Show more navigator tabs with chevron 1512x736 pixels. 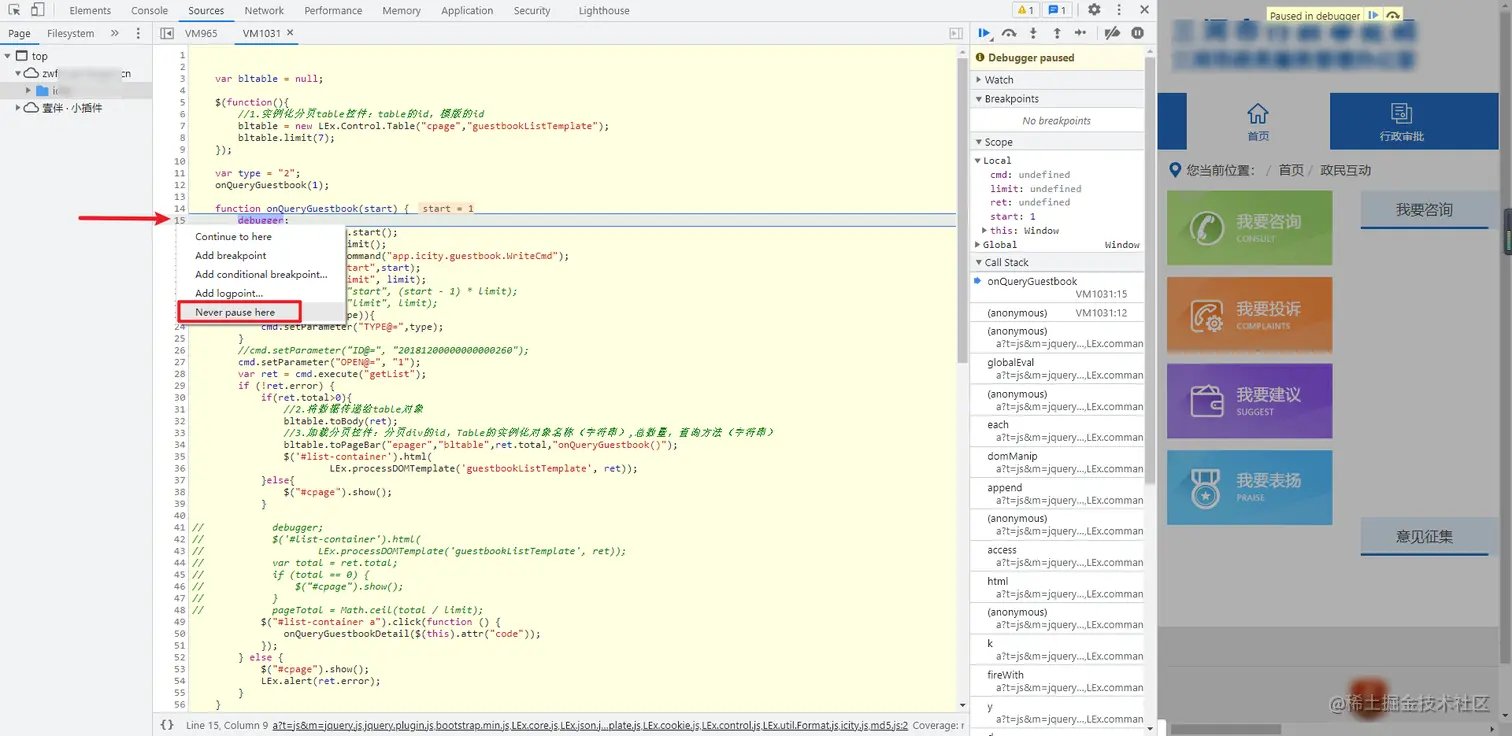point(114,33)
